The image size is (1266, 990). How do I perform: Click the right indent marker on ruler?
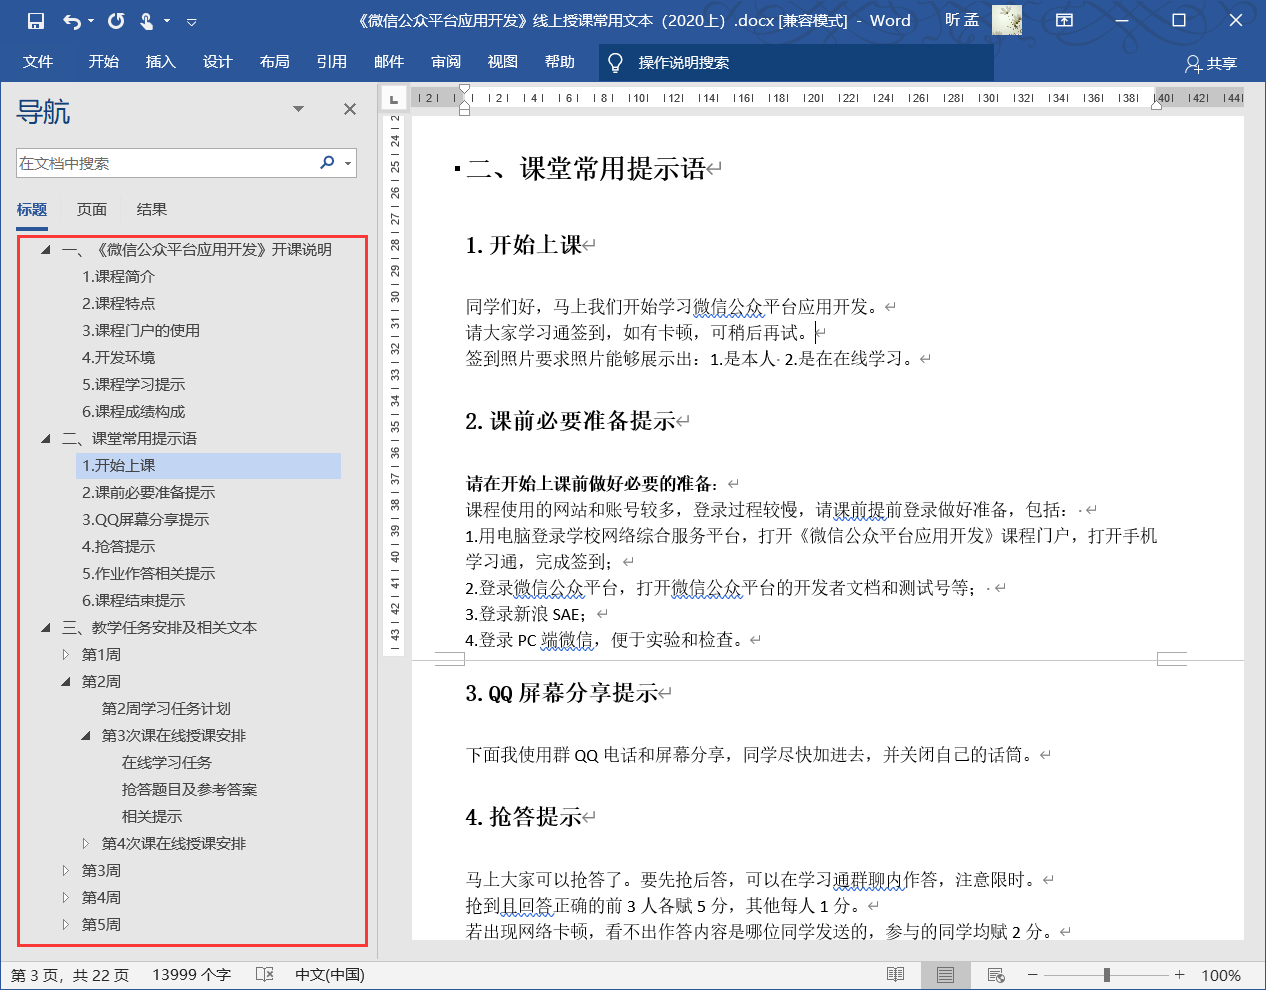(1157, 103)
